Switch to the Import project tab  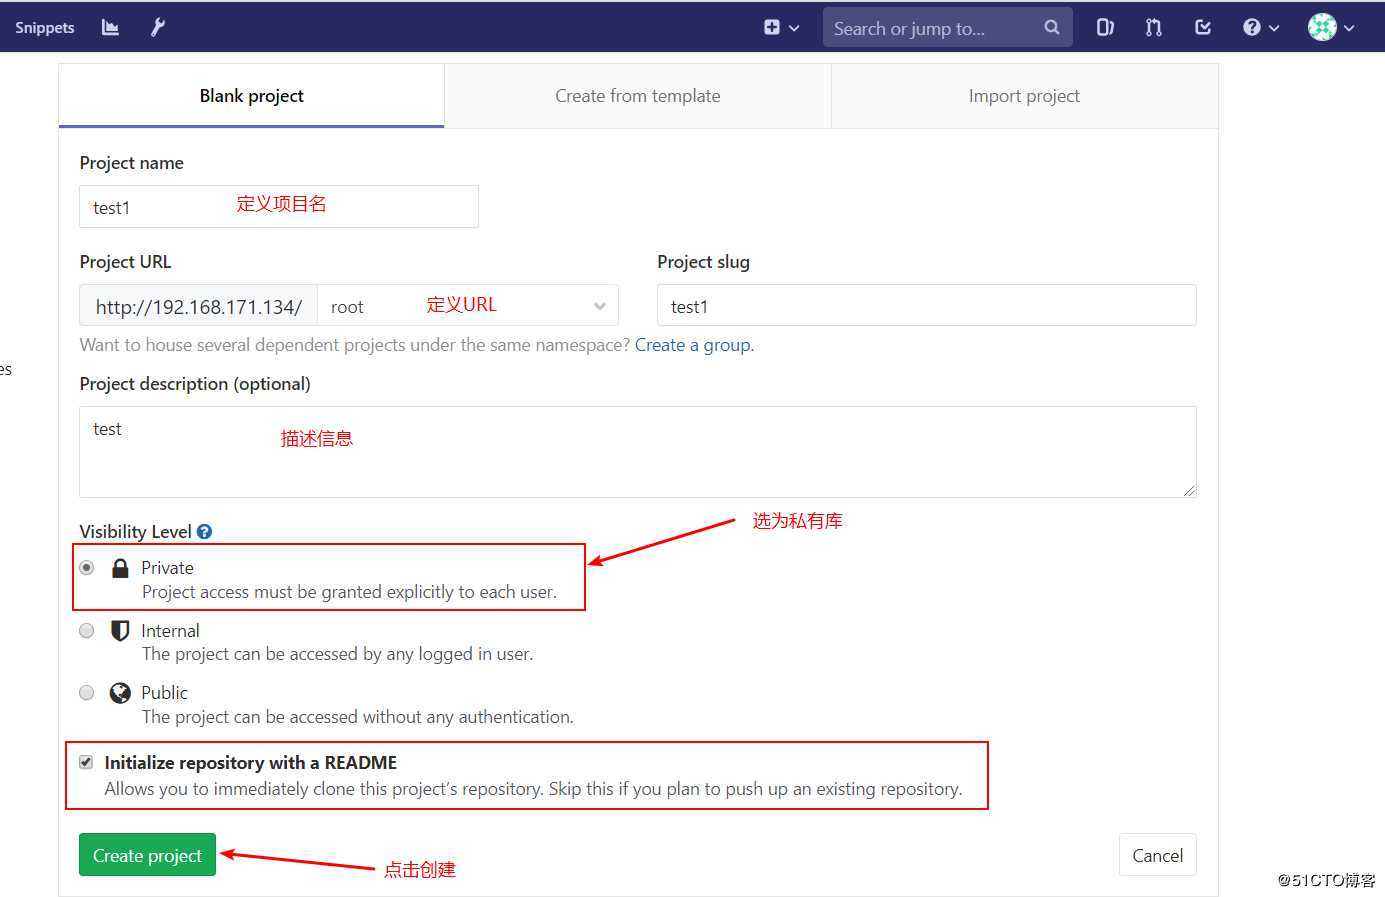coord(1024,96)
